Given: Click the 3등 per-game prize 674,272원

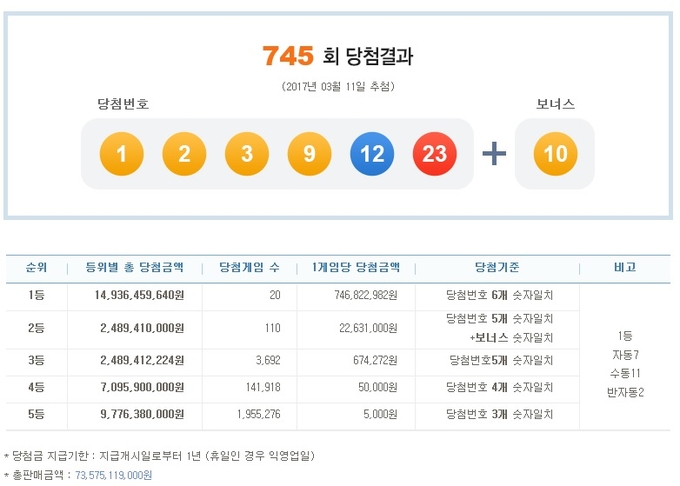Looking at the screenshot, I should pyautogui.click(x=369, y=359).
